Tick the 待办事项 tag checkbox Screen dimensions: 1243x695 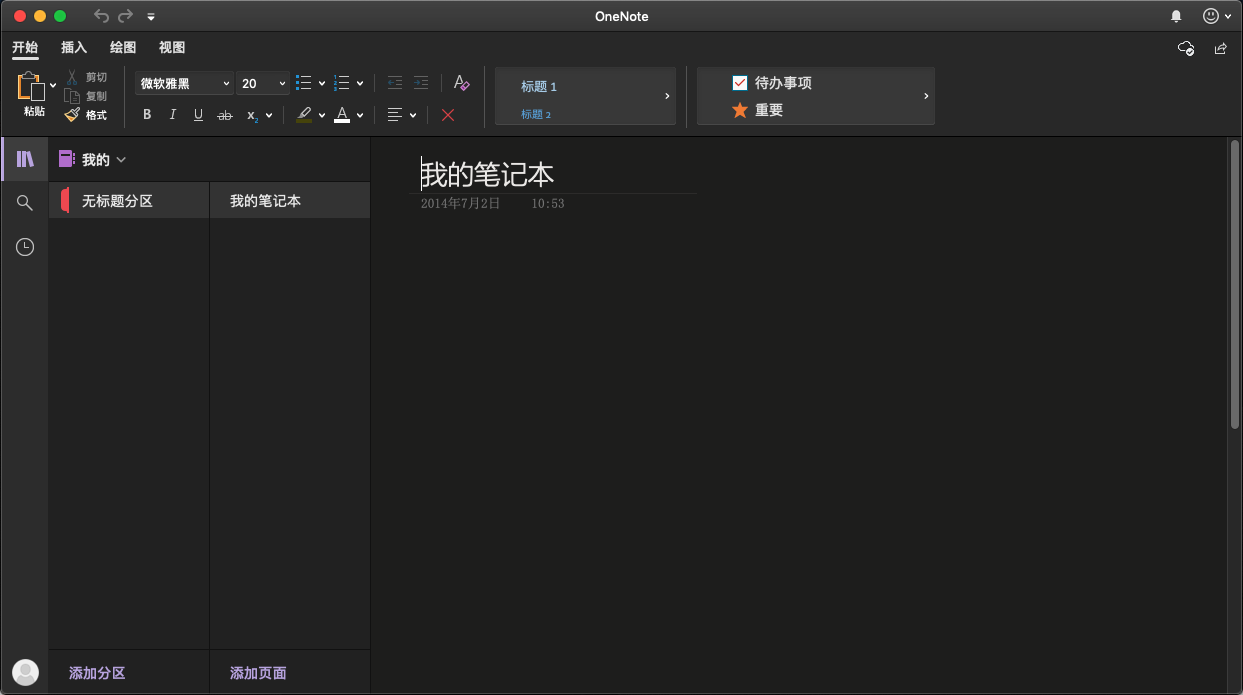point(740,83)
